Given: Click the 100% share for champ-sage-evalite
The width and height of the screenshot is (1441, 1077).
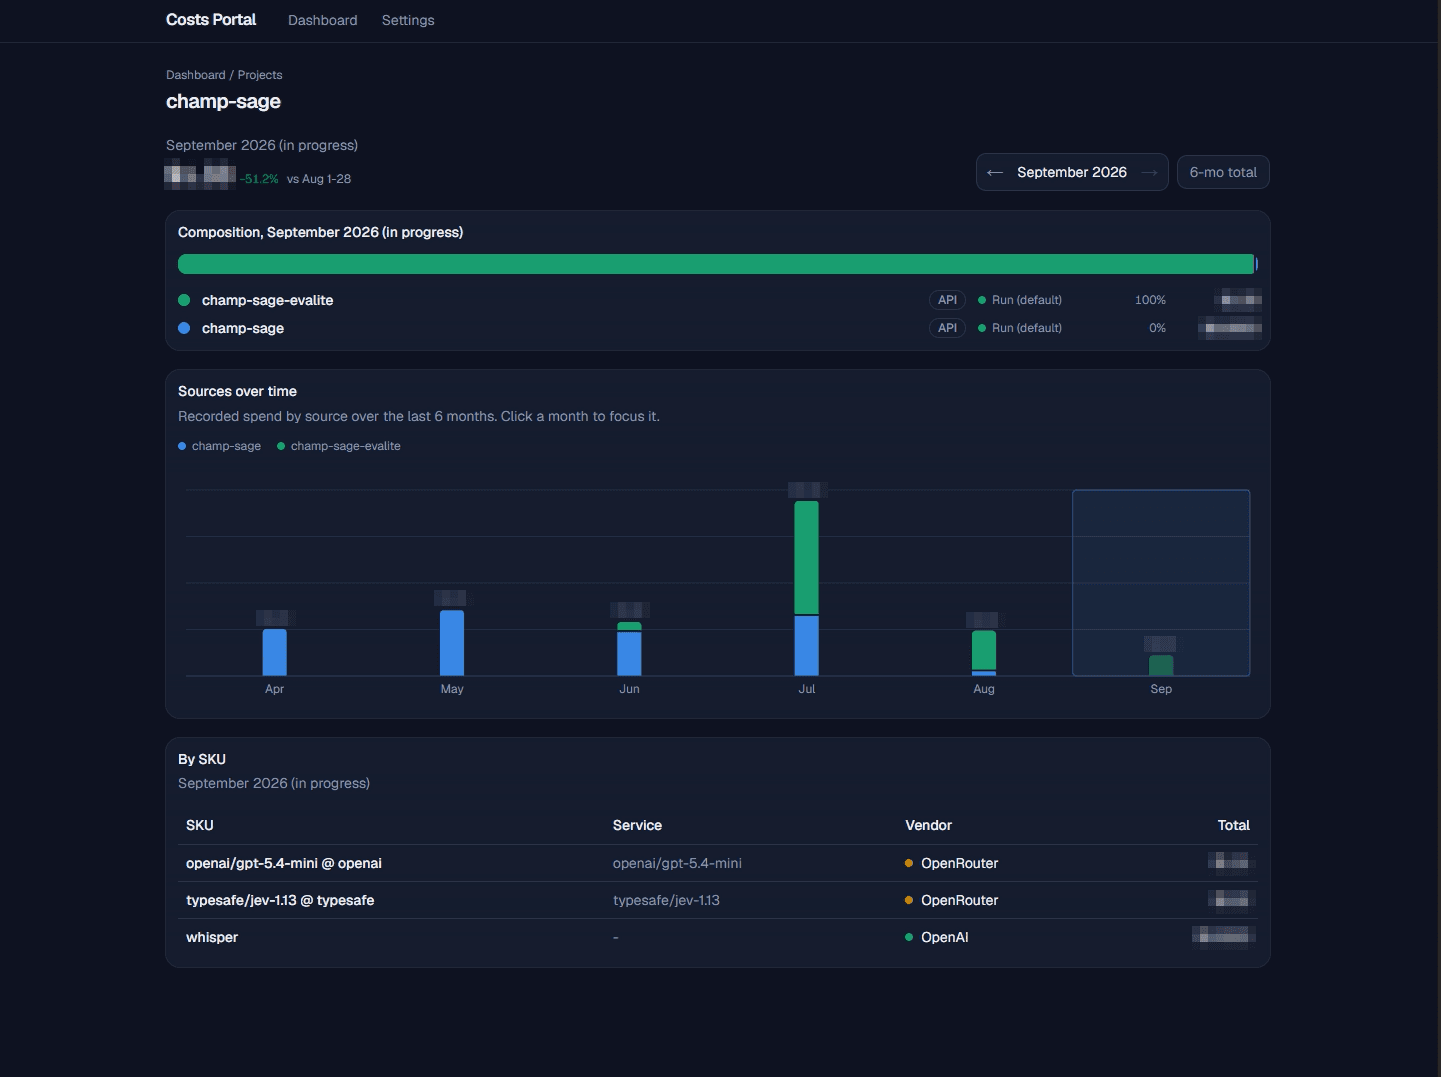Looking at the screenshot, I should pyautogui.click(x=1150, y=300).
